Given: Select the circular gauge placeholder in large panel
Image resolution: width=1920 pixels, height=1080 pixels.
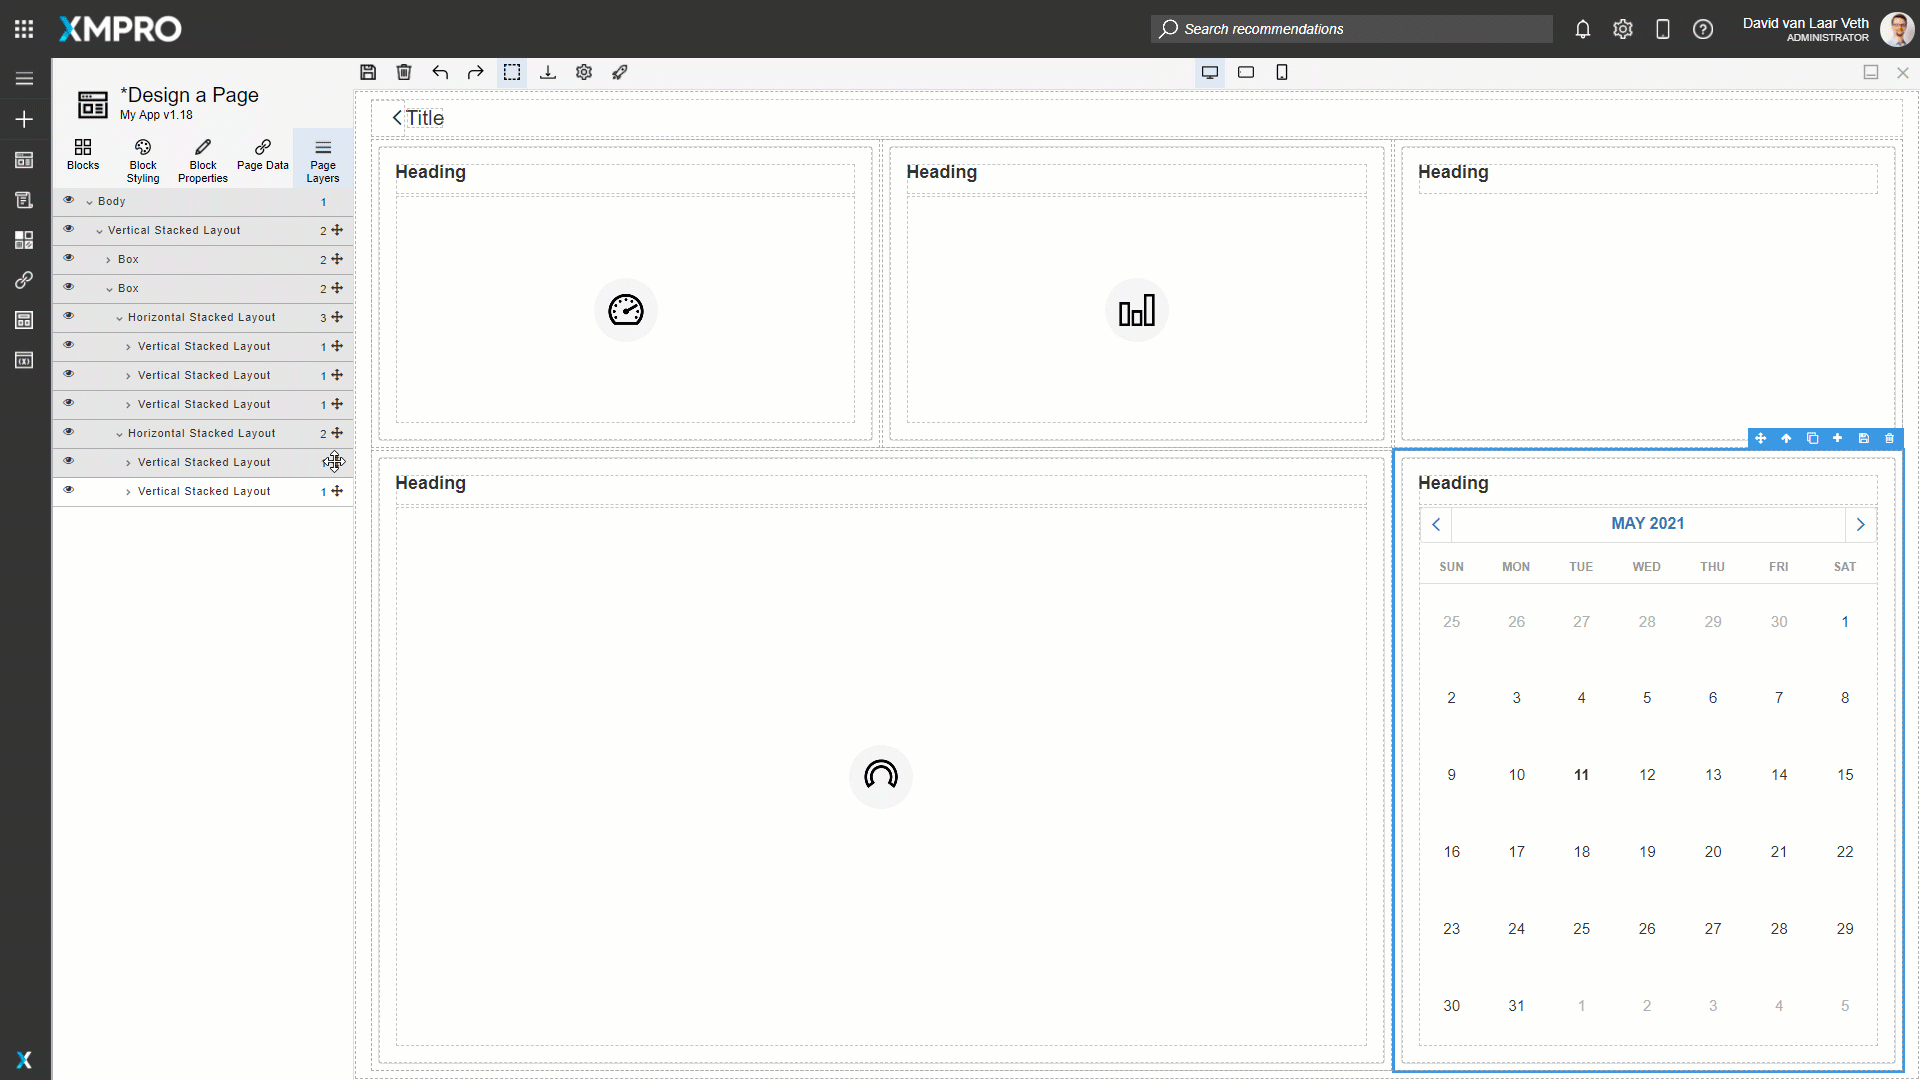Looking at the screenshot, I should (x=881, y=776).
